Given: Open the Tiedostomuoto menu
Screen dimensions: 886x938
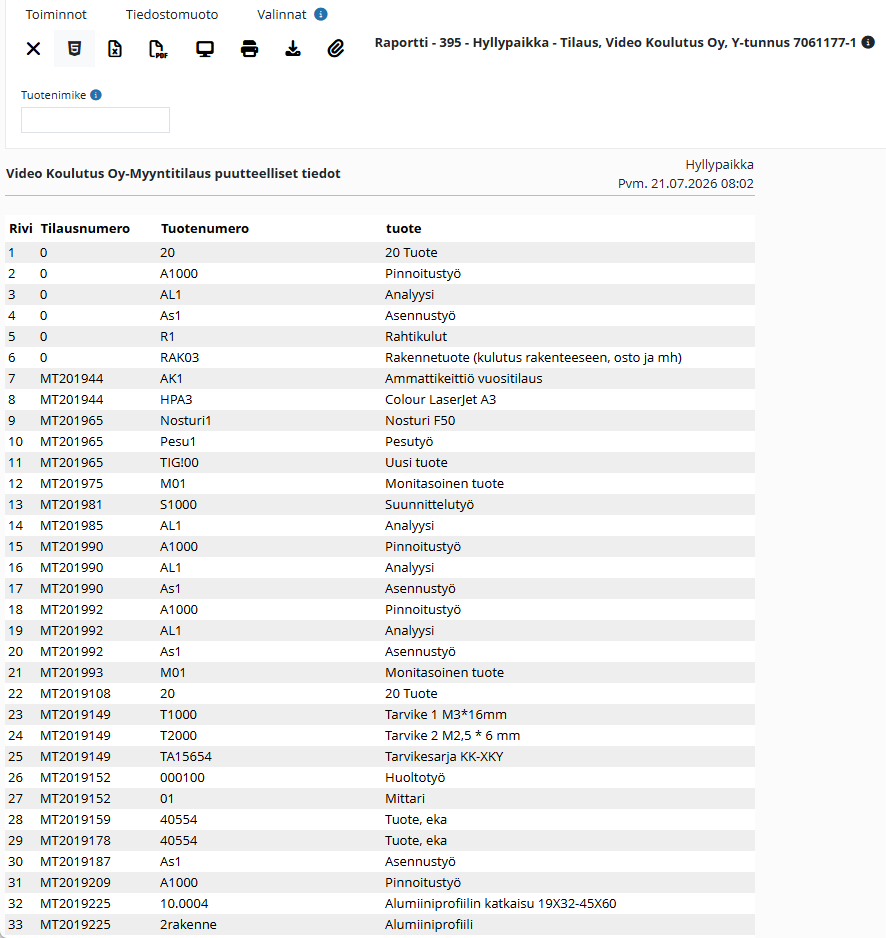Looking at the screenshot, I should pyautogui.click(x=172, y=14).
